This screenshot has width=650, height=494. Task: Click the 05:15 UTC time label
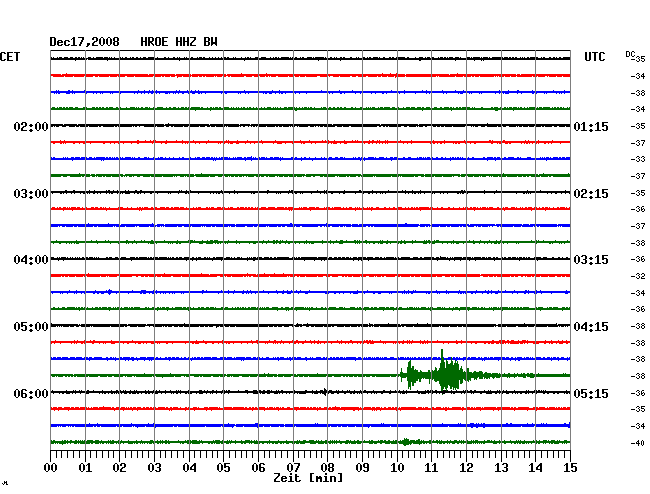(x=591, y=393)
